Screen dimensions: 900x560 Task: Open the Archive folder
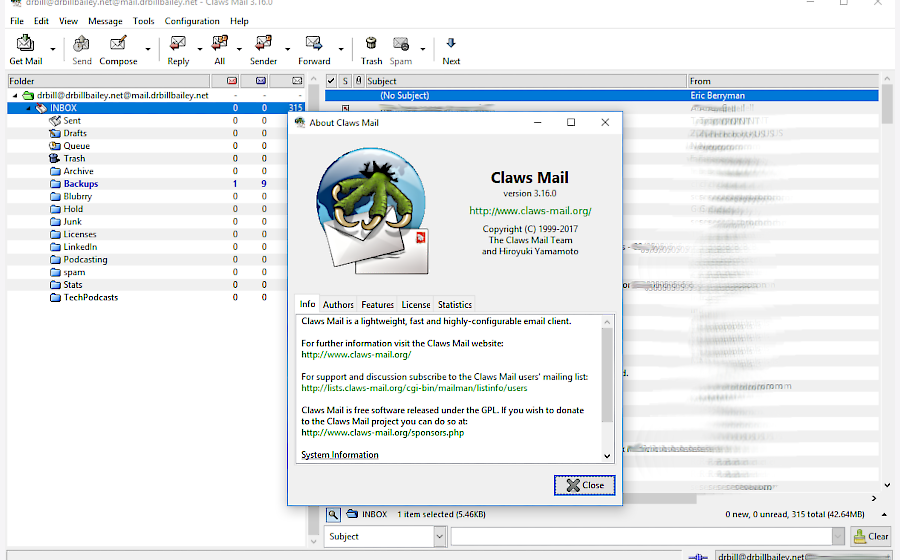(78, 171)
